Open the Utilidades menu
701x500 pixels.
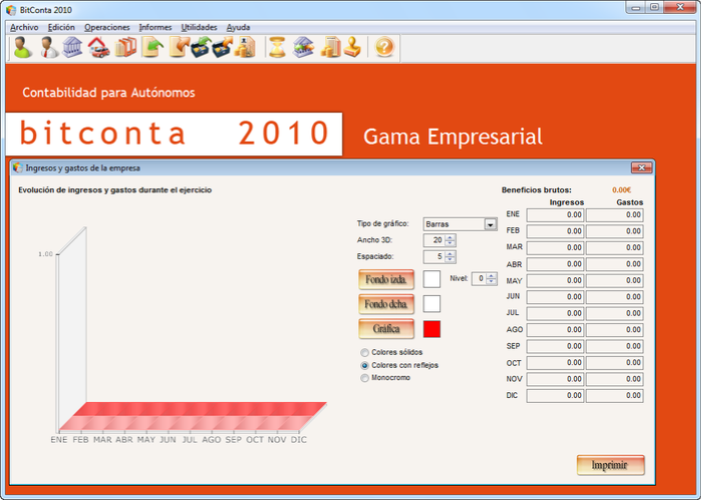pos(199,27)
